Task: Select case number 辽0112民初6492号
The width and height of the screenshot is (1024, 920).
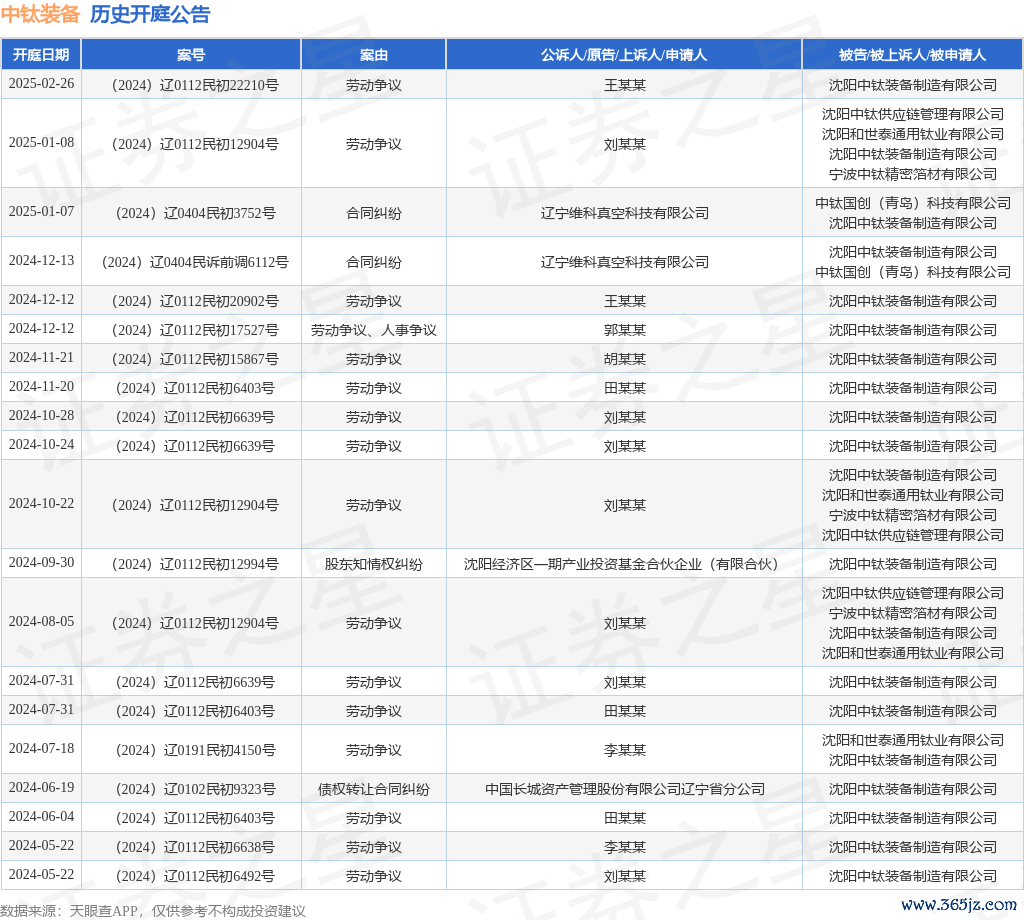Action: (x=195, y=876)
